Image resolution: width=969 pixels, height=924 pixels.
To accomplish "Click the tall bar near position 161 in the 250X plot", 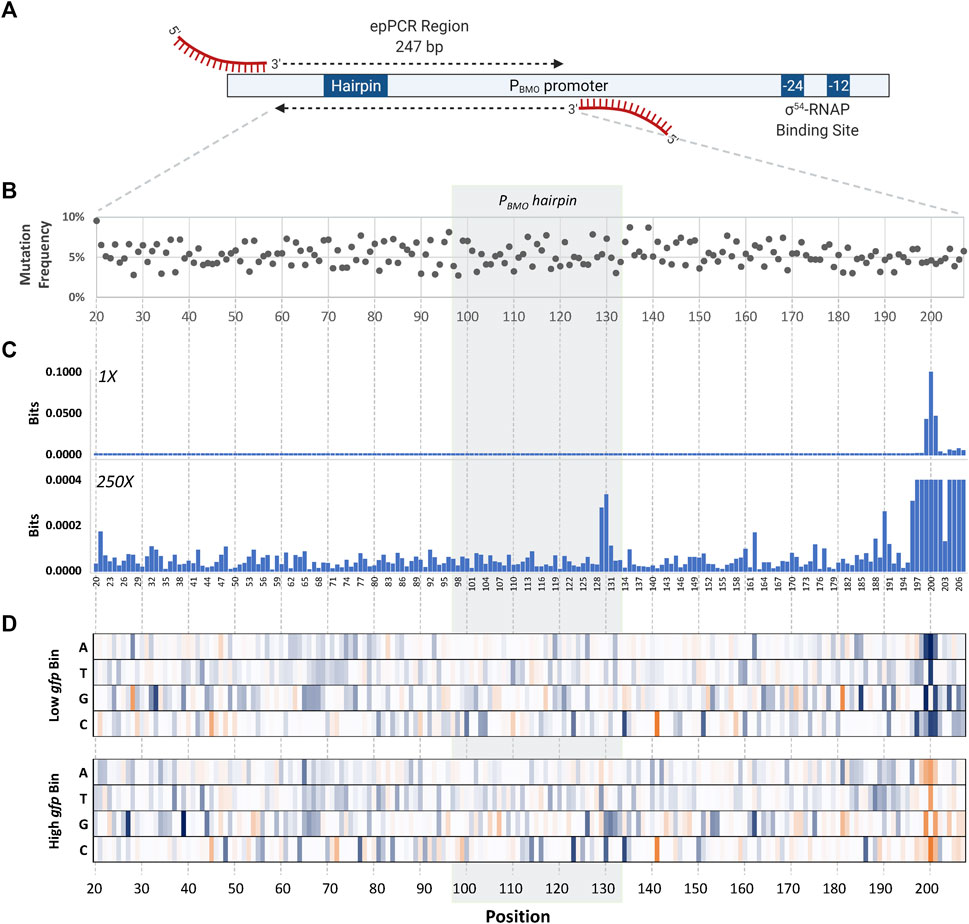I will (x=755, y=551).
